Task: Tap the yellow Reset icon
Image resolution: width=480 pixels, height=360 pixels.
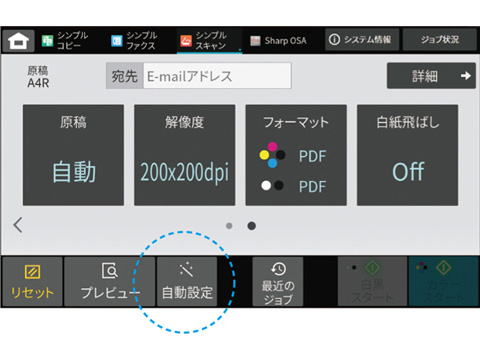Action: click(x=32, y=272)
